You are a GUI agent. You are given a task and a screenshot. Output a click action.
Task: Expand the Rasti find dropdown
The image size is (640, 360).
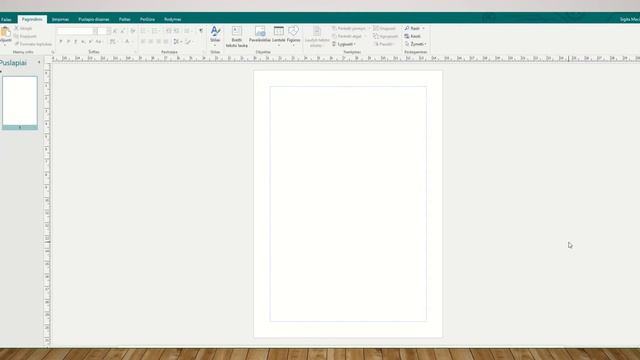(x=423, y=29)
